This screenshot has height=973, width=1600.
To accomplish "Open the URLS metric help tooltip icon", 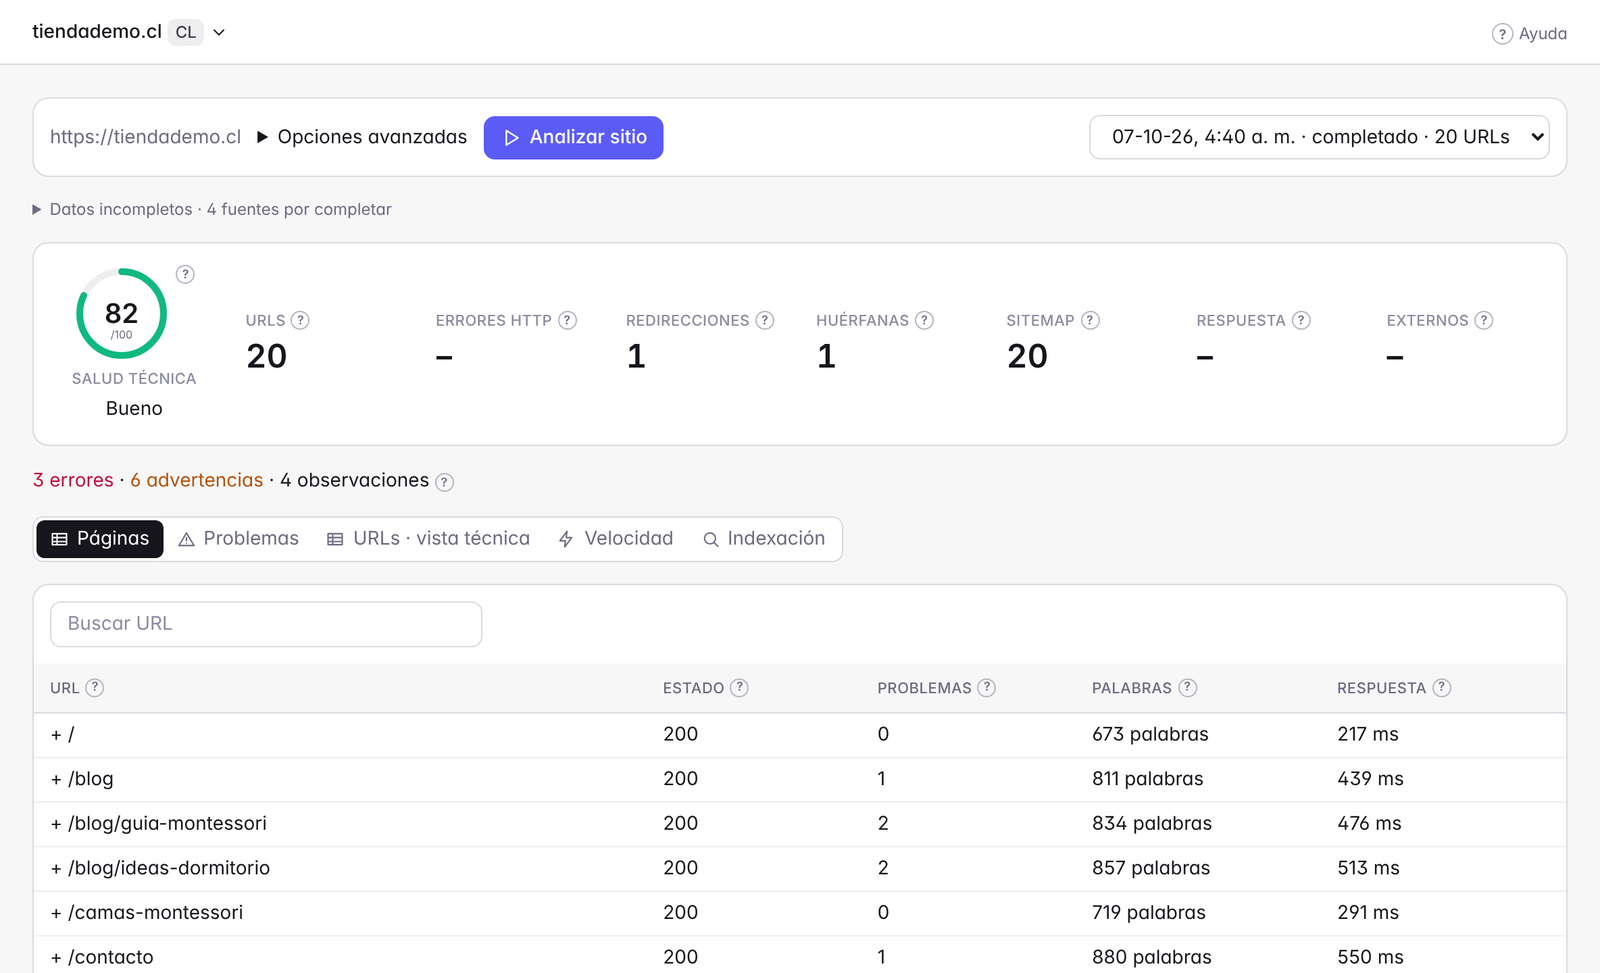I will 300,320.
